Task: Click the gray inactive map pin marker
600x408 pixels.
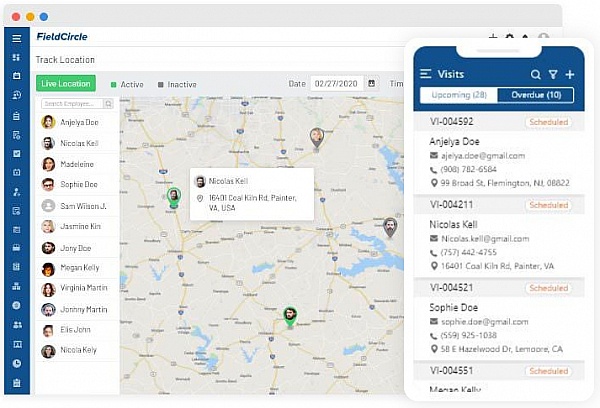Action: point(317,137)
